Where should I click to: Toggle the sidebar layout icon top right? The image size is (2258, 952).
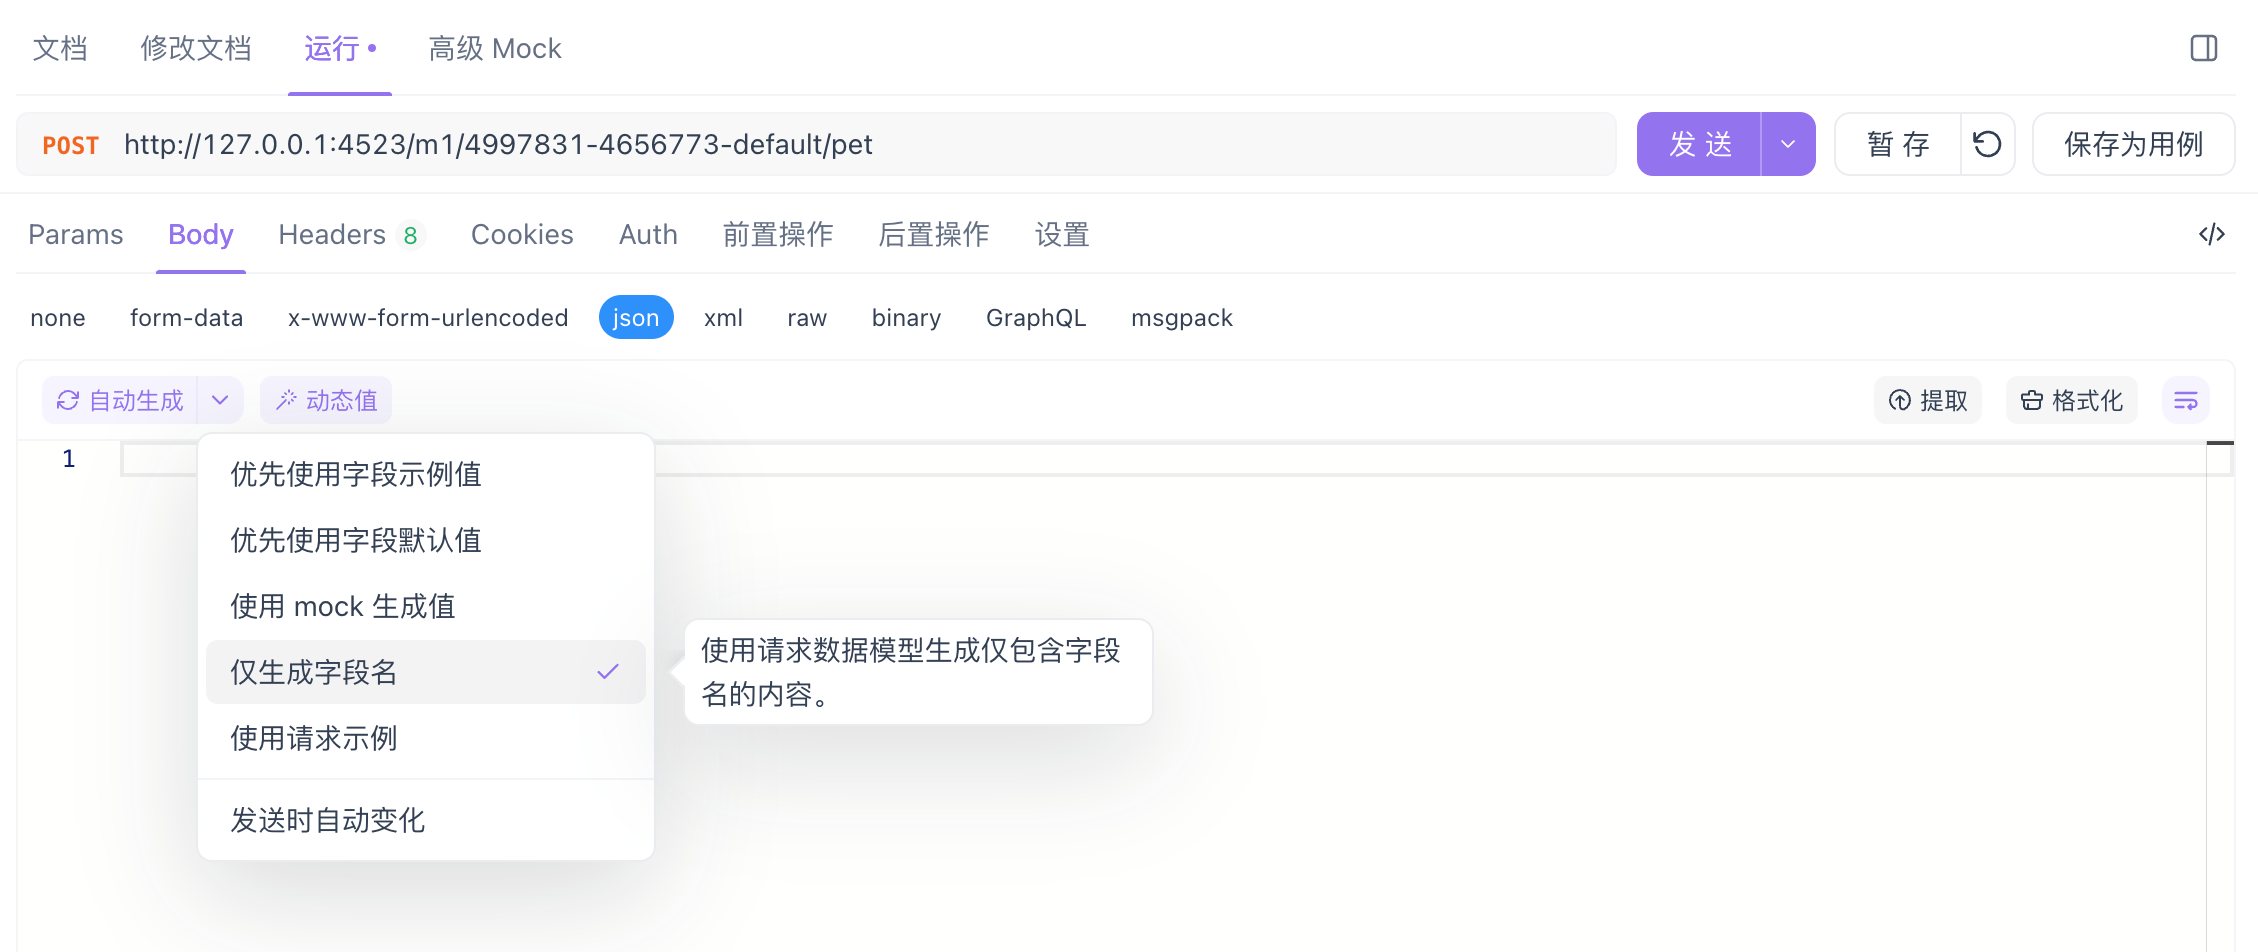click(2204, 47)
